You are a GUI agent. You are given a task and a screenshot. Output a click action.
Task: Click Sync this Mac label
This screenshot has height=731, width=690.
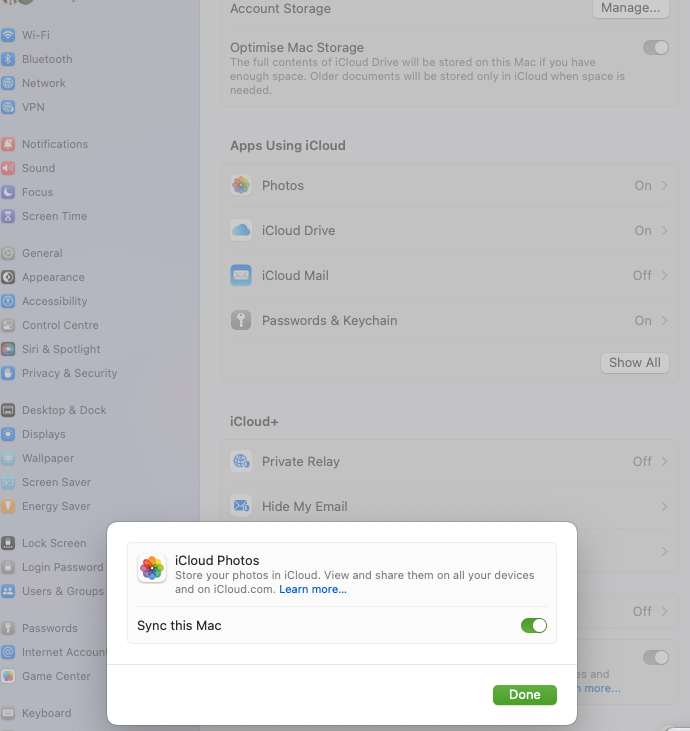tap(179, 626)
